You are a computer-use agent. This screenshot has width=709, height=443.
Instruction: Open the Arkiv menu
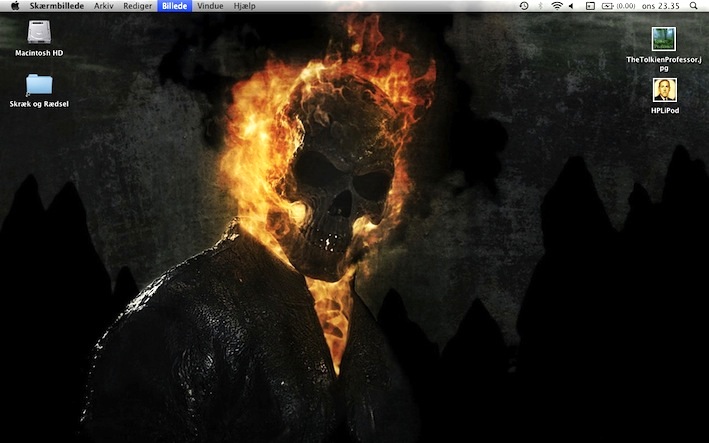pyautogui.click(x=104, y=6)
